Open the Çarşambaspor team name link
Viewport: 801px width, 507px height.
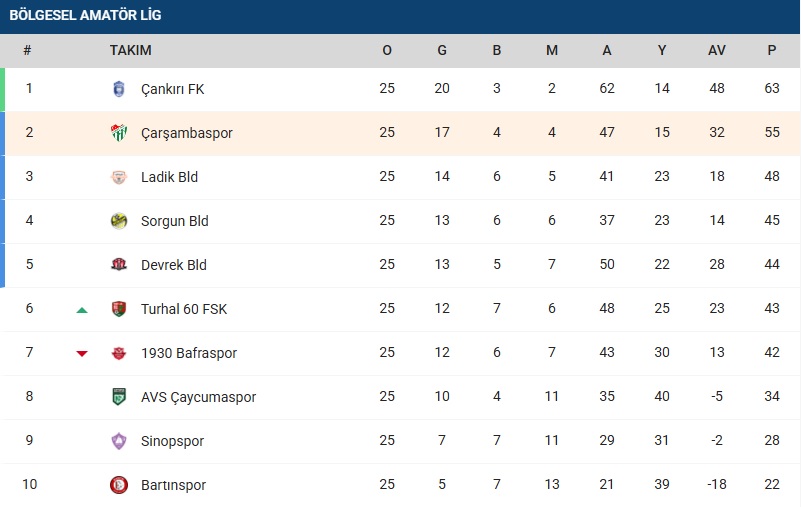[186, 133]
